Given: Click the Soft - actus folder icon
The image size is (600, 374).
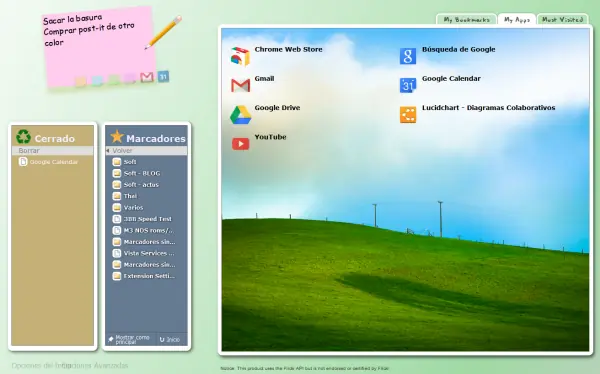Looking at the screenshot, I should tap(117, 185).
